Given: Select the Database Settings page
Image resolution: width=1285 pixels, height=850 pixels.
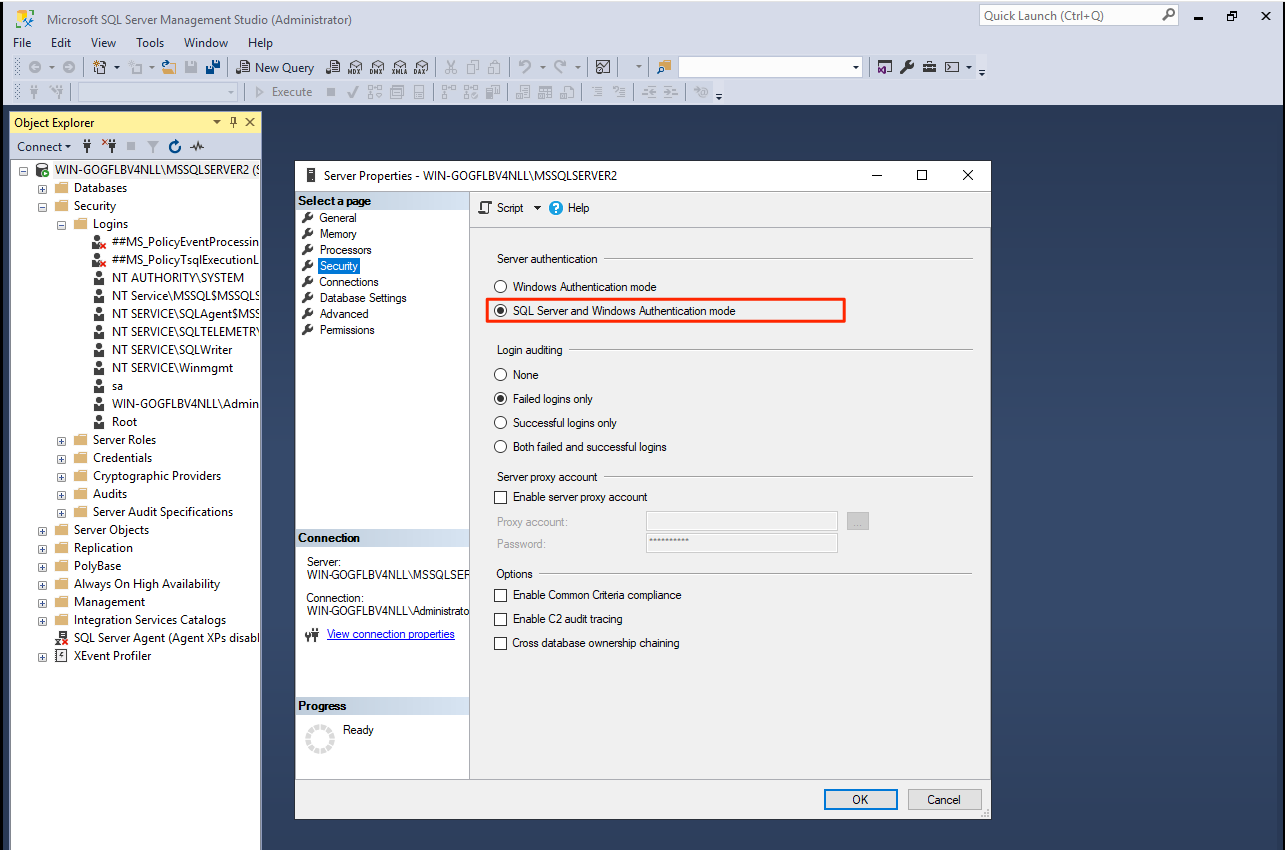Looking at the screenshot, I should click(x=363, y=298).
